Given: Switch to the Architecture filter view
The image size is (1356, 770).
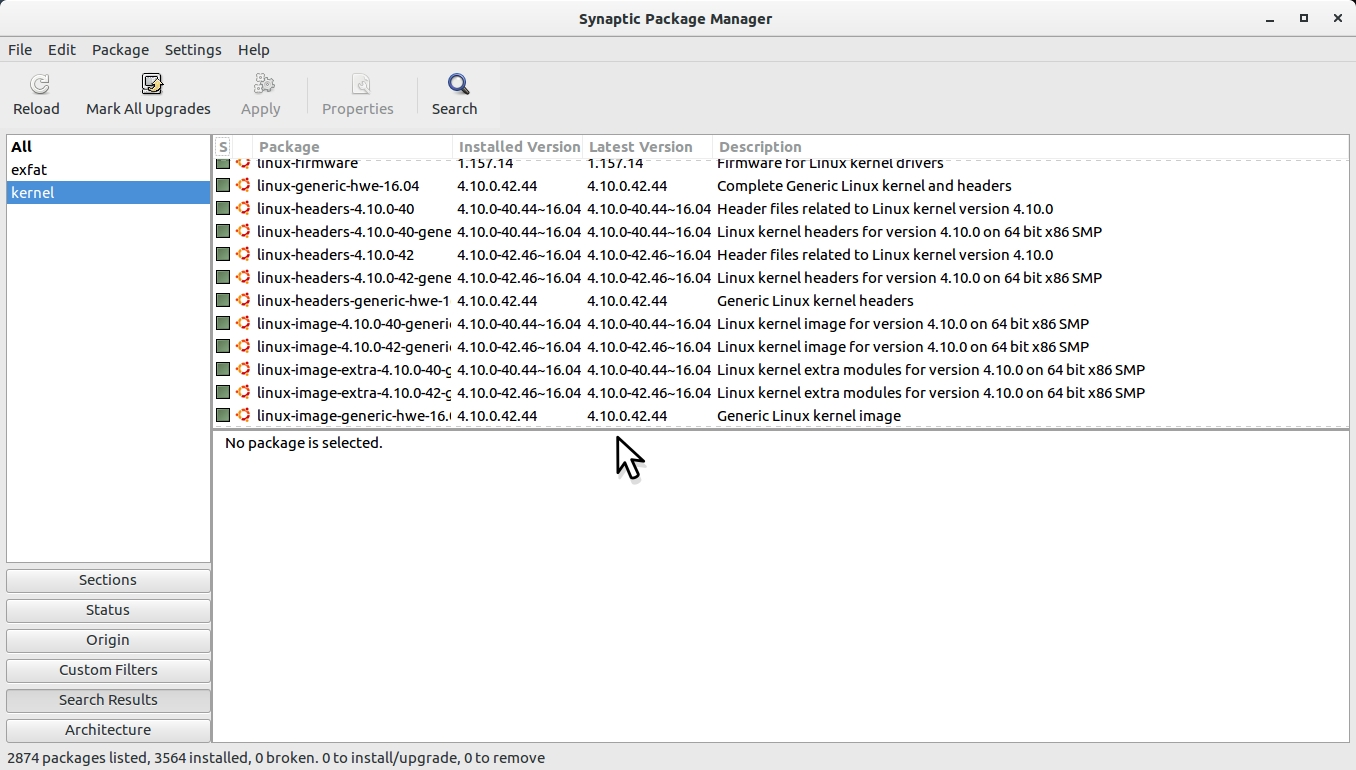Looking at the screenshot, I should pyautogui.click(x=108, y=730).
